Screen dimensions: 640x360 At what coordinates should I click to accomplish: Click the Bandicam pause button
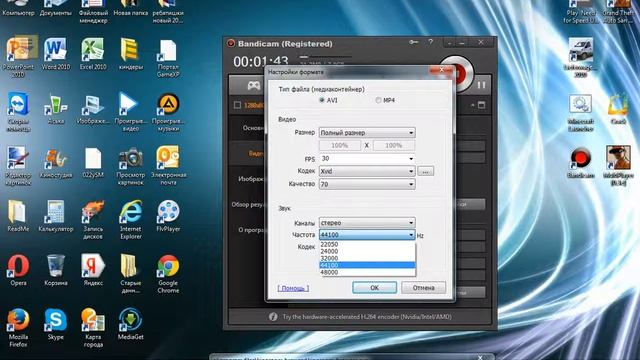click(x=482, y=85)
